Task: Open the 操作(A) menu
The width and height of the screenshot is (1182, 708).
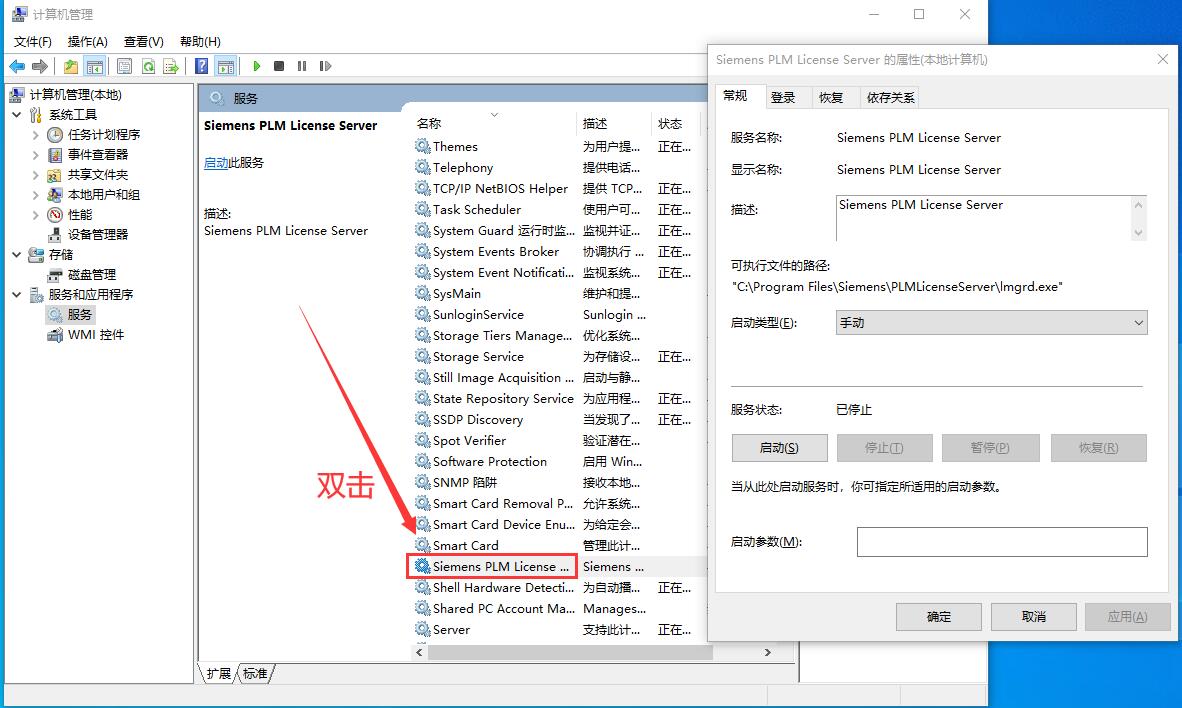Action: point(87,41)
